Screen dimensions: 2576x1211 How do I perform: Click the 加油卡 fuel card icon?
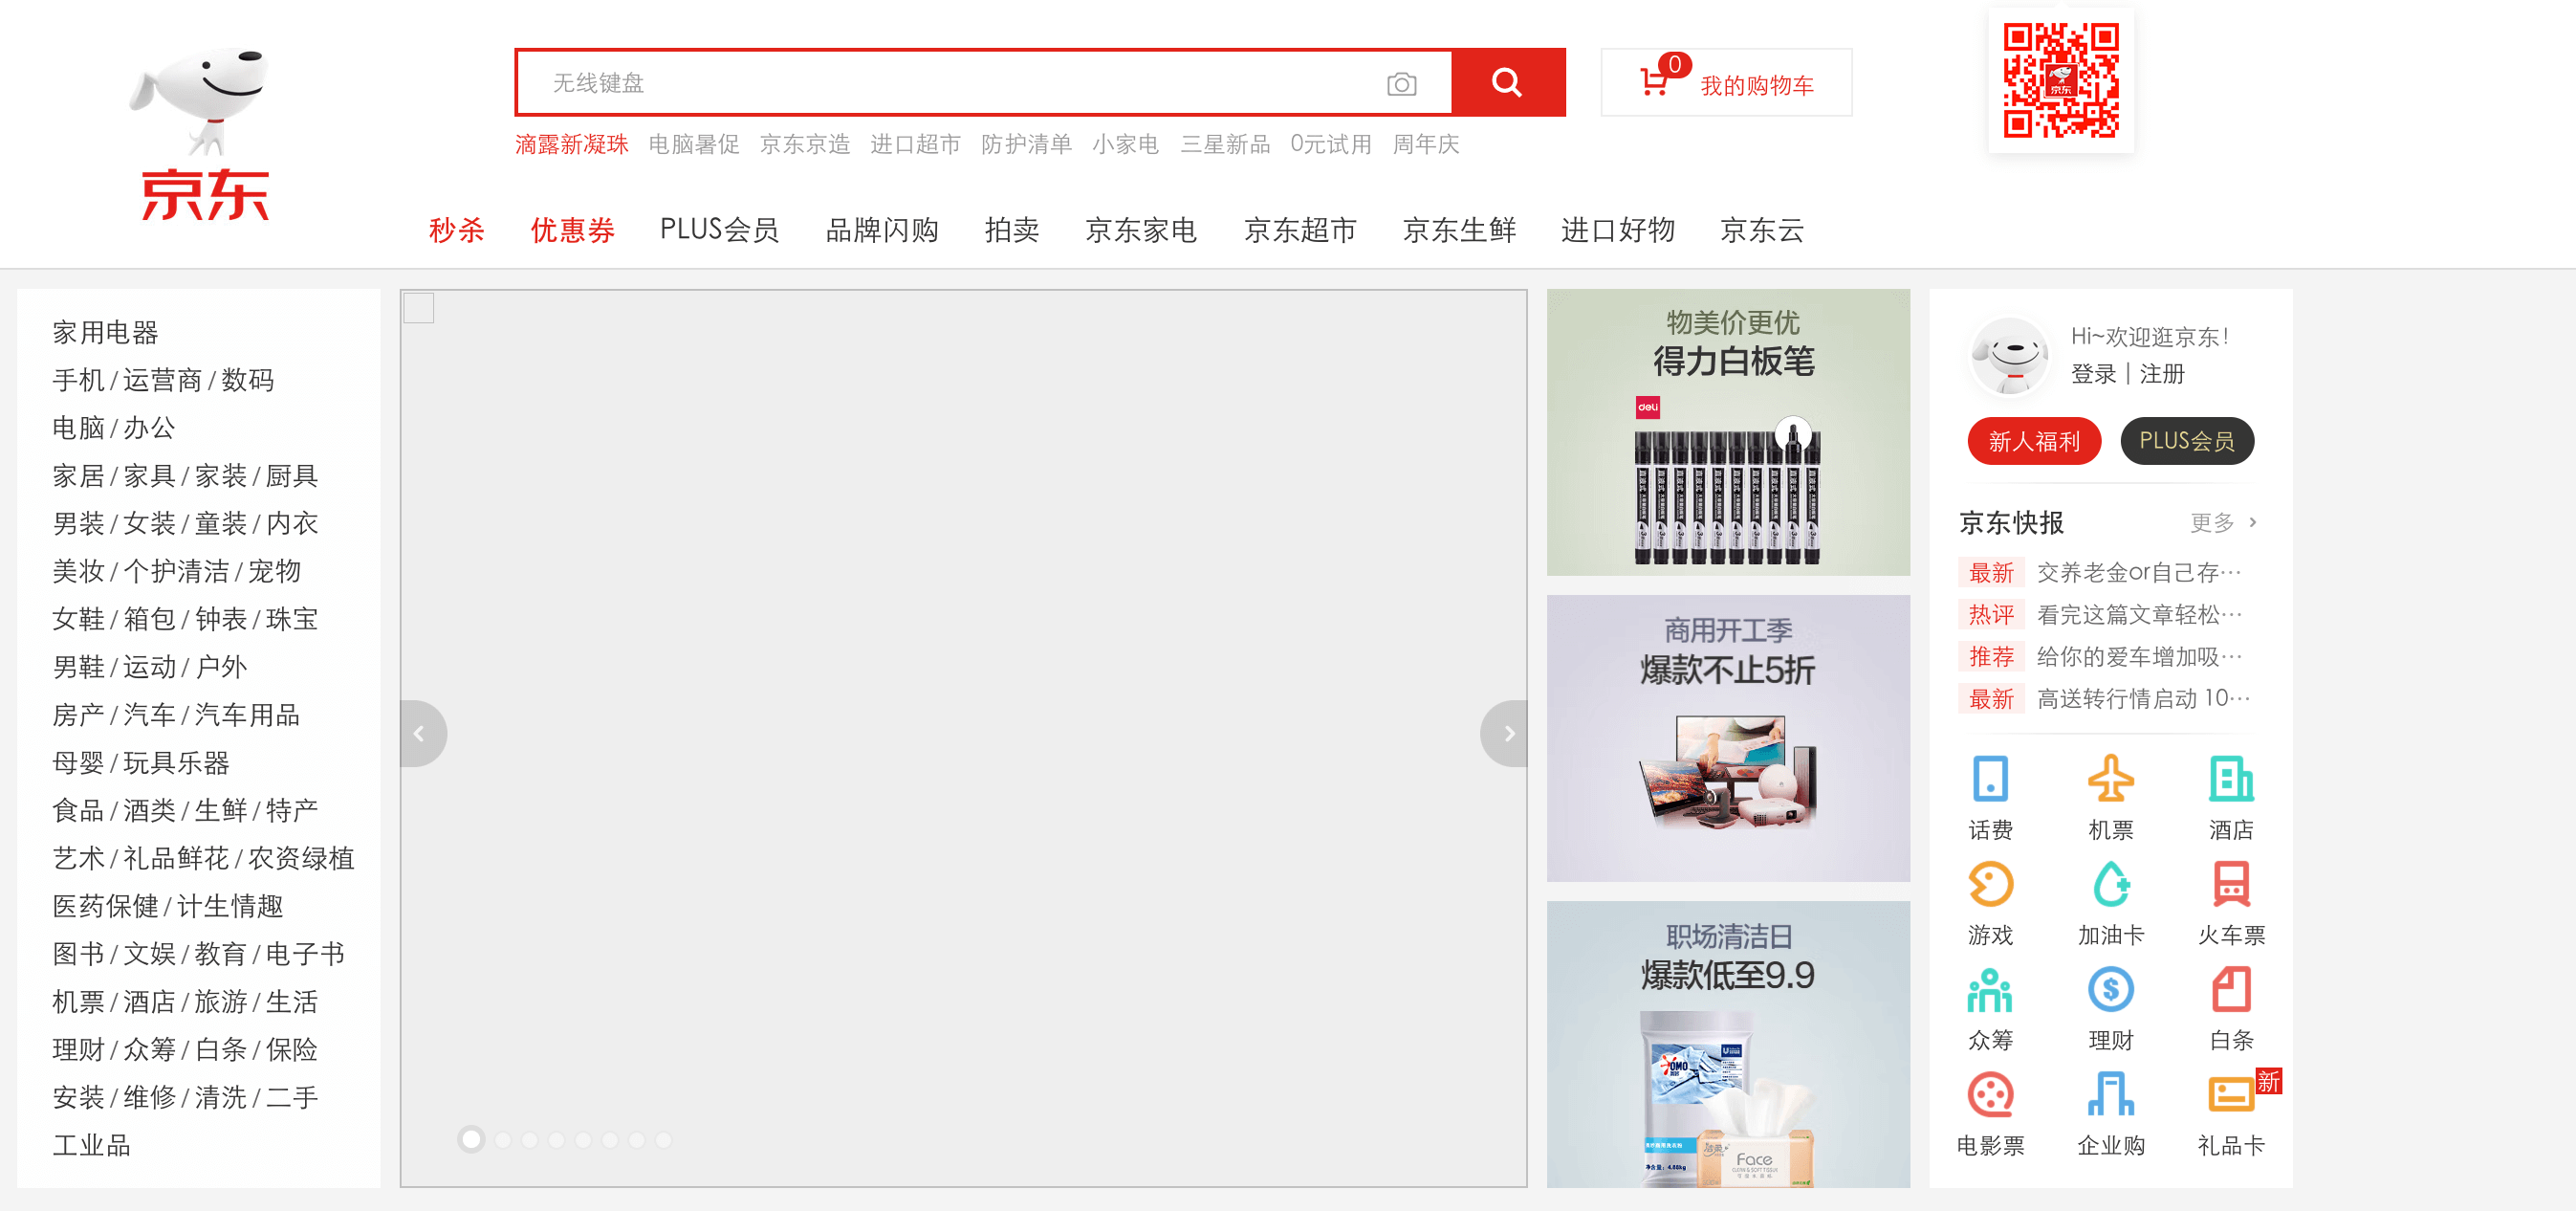pos(2111,884)
